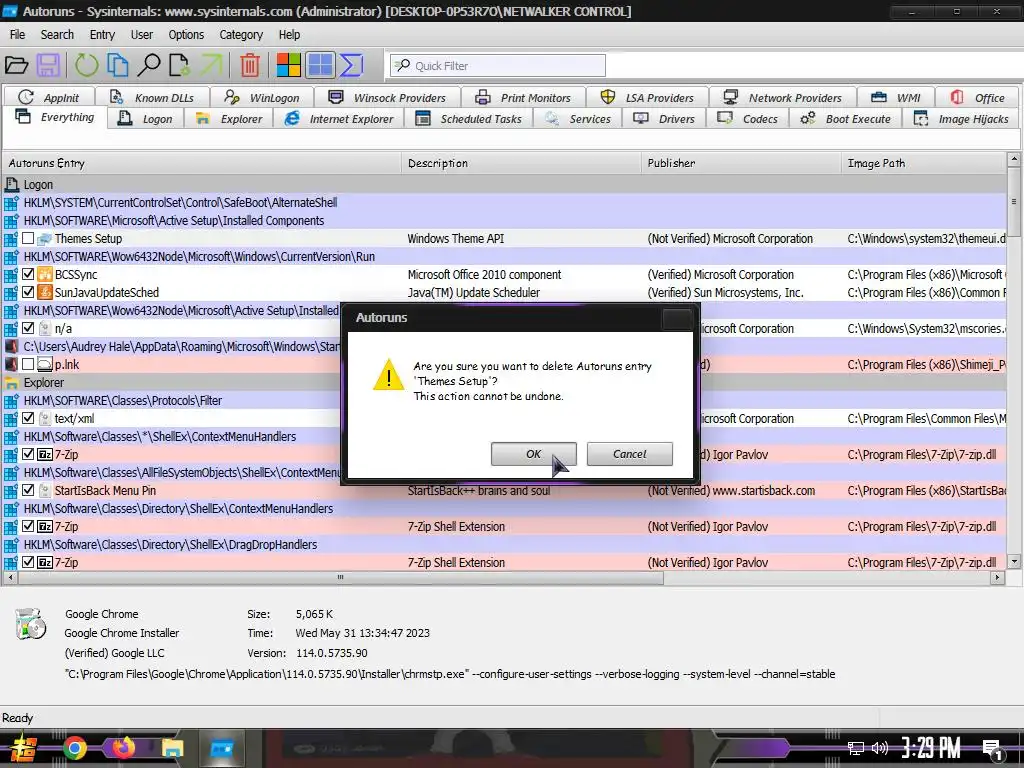Sort by the Image Path column header
Viewport: 1024px width, 768px height.
point(924,163)
